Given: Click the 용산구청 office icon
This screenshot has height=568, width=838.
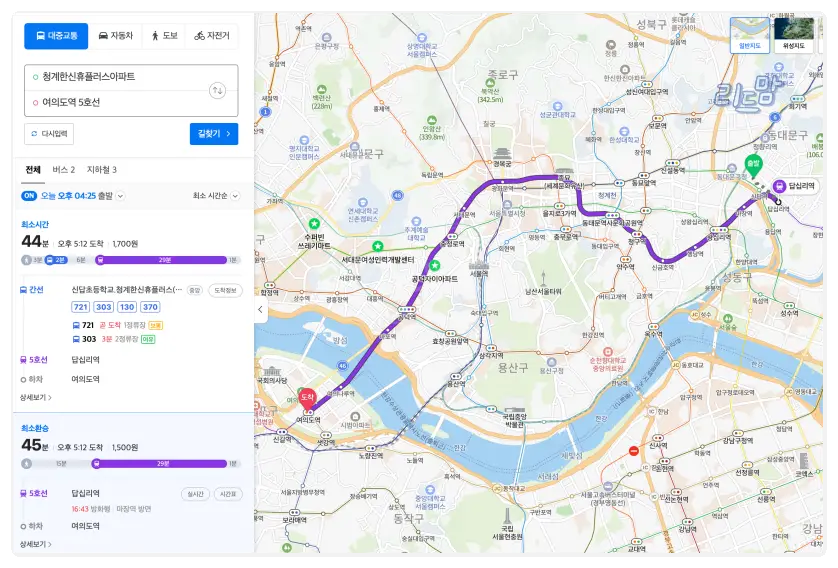Looking at the screenshot, I should [552, 362].
